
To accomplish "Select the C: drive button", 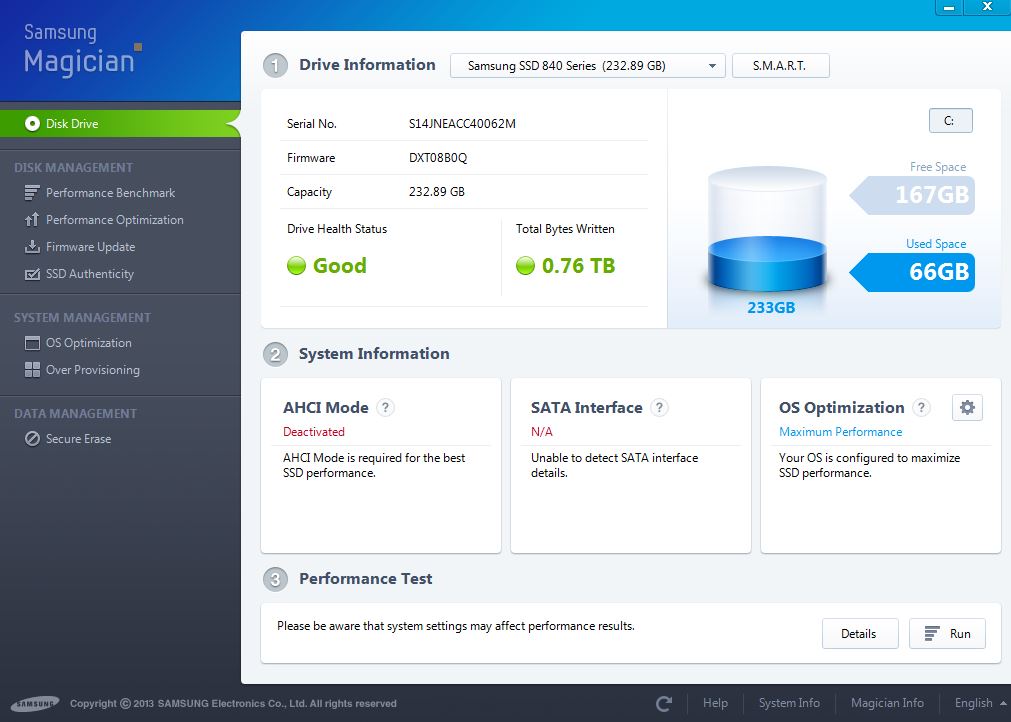I will (x=950, y=121).
